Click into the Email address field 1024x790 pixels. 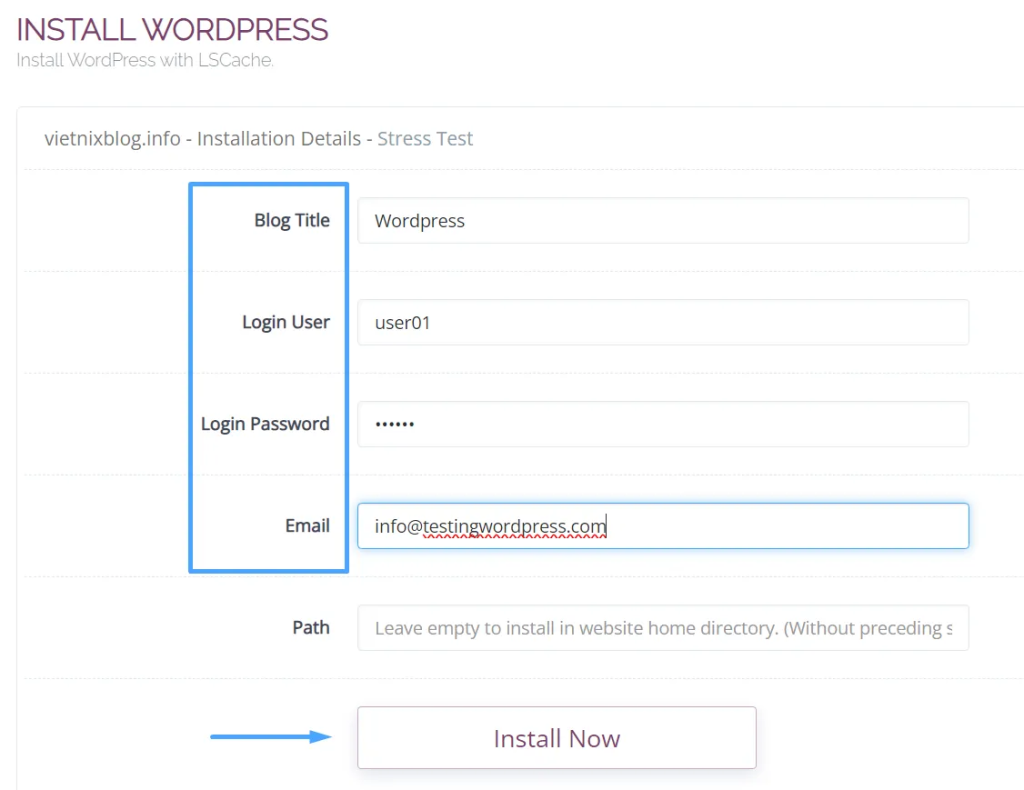pyautogui.click(x=662, y=526)
